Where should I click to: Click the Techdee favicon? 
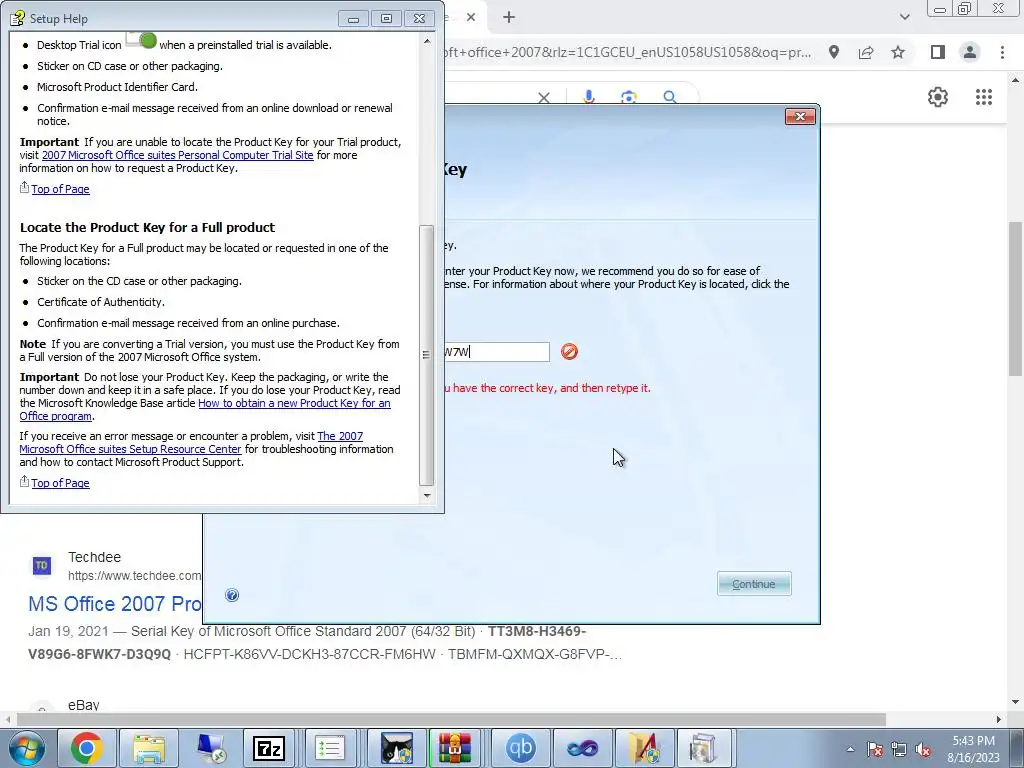pyautogui.click(x=42, y=566)
